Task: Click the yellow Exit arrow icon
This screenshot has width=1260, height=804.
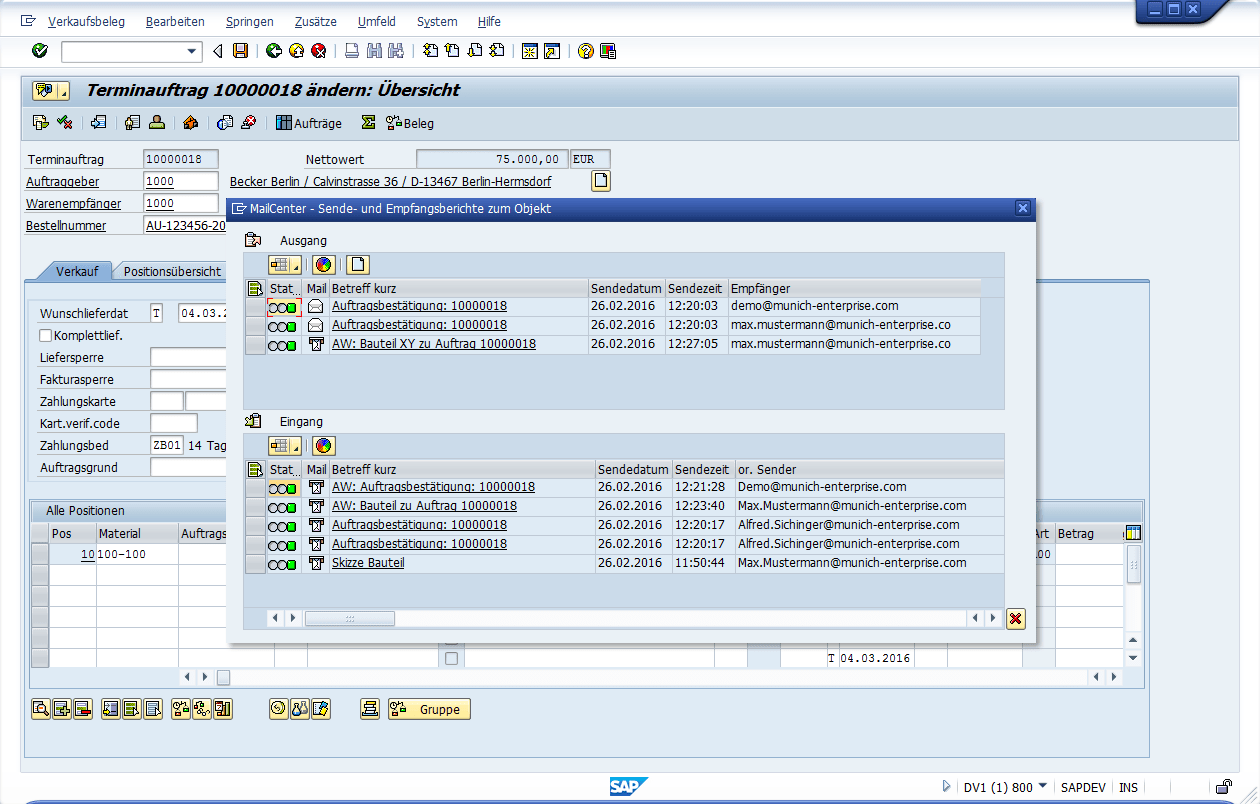Action: pos(296,51)
